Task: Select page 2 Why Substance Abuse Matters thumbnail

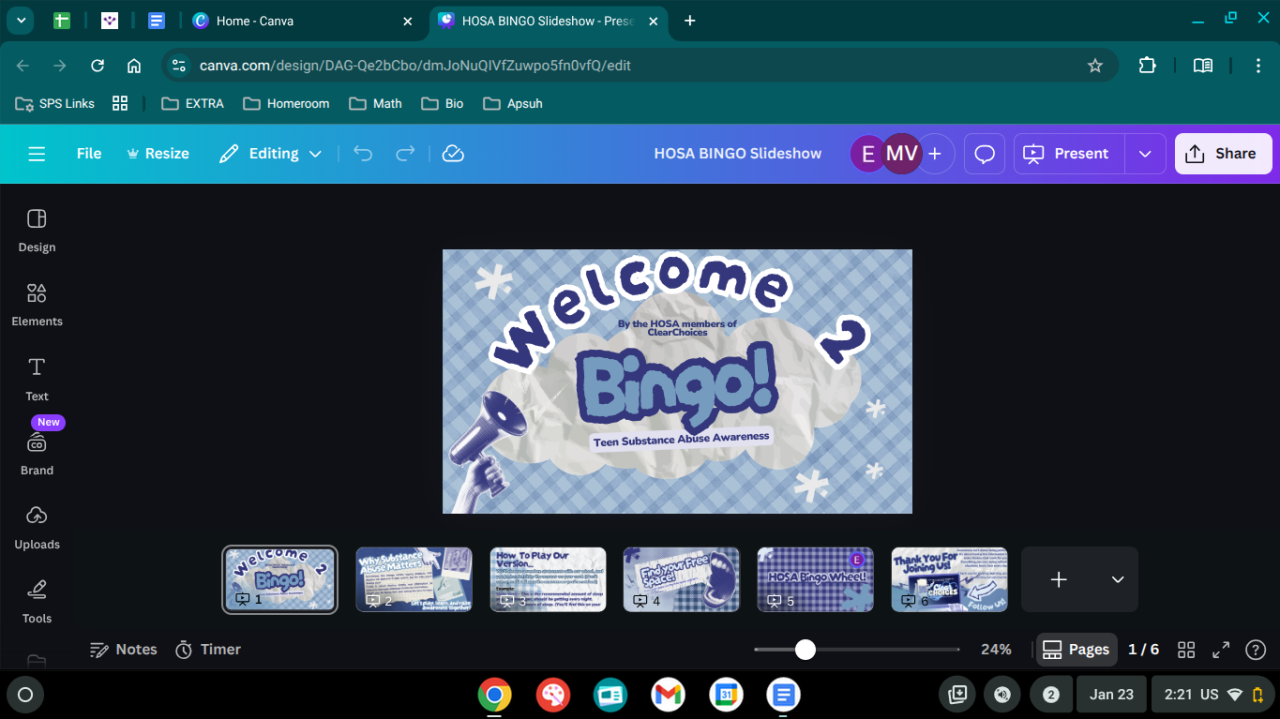Action: pyautogui.click(x=414, y=579)
